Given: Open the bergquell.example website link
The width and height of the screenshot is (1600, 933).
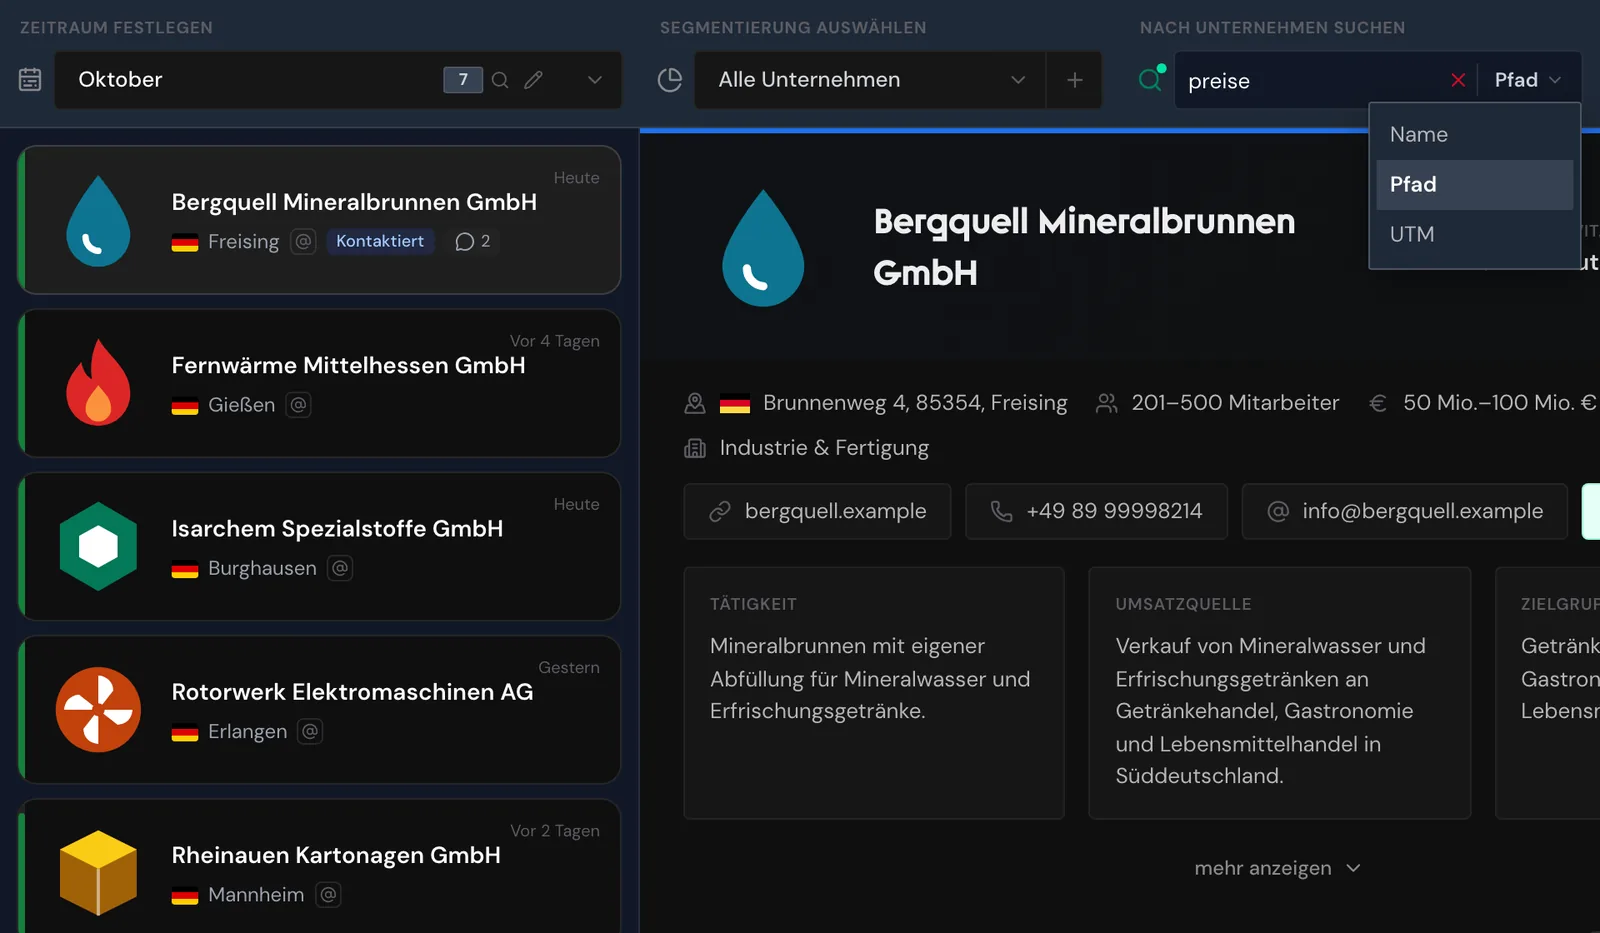Looking at the screenshot, I should click(x=817, y=511).
